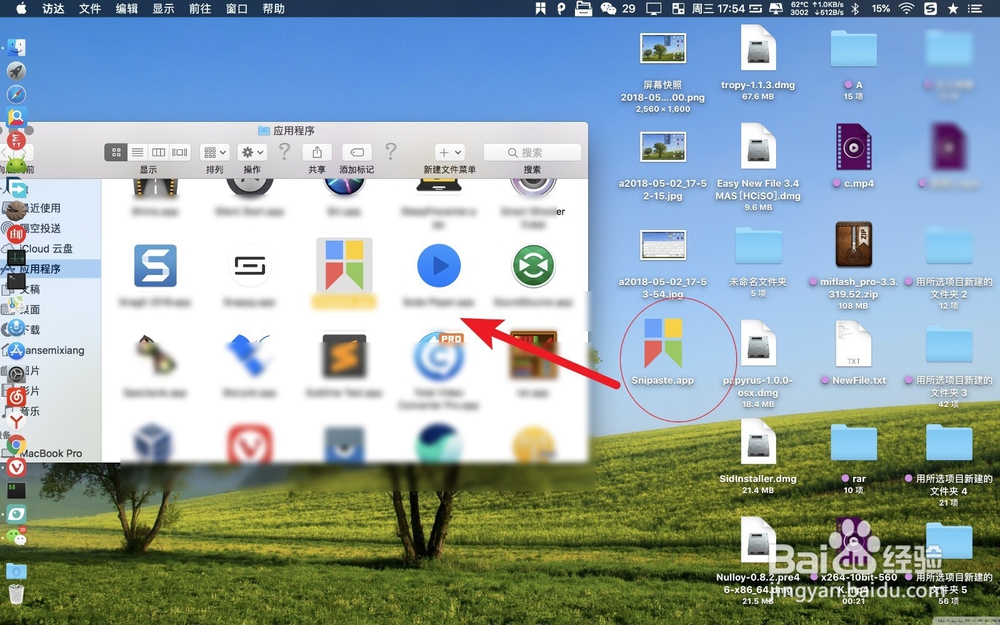1000x625 pixels.
Task: Select ansemixiang home in Finder sidebar
Action: pyautogui.click(x=51, y=350)
